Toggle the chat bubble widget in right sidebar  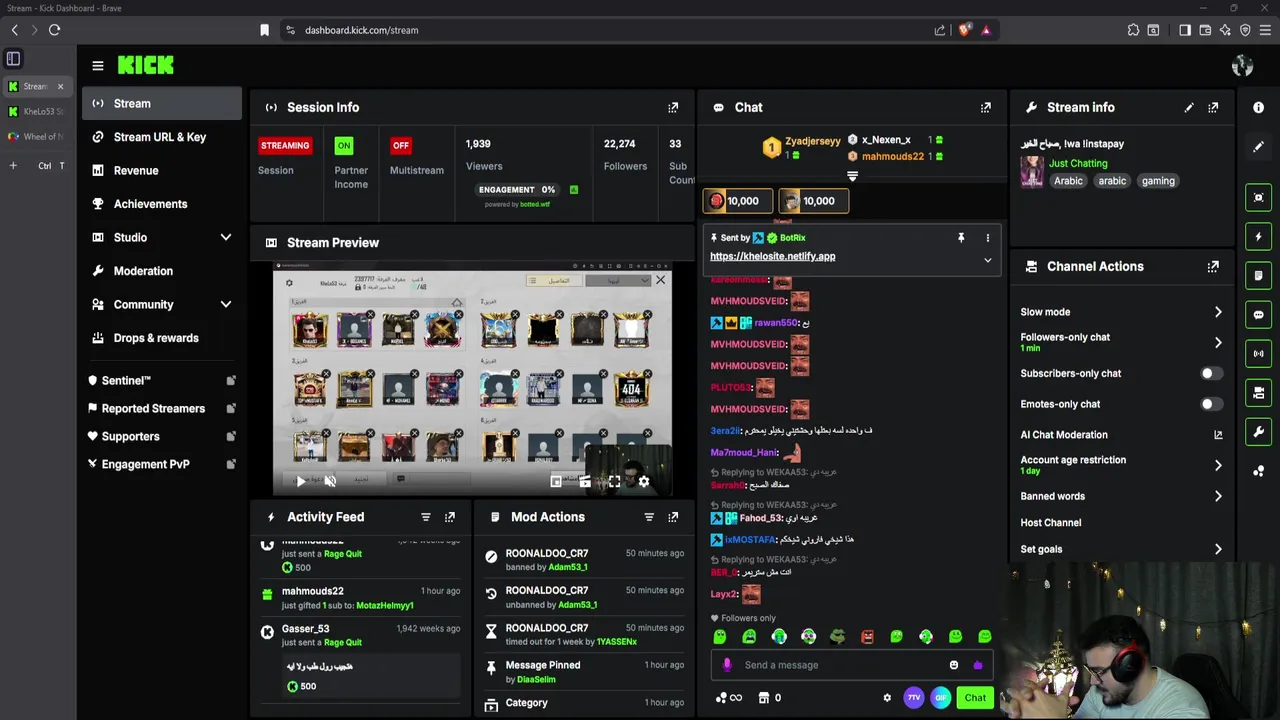pyautogui.click(x=1259, y=315)
